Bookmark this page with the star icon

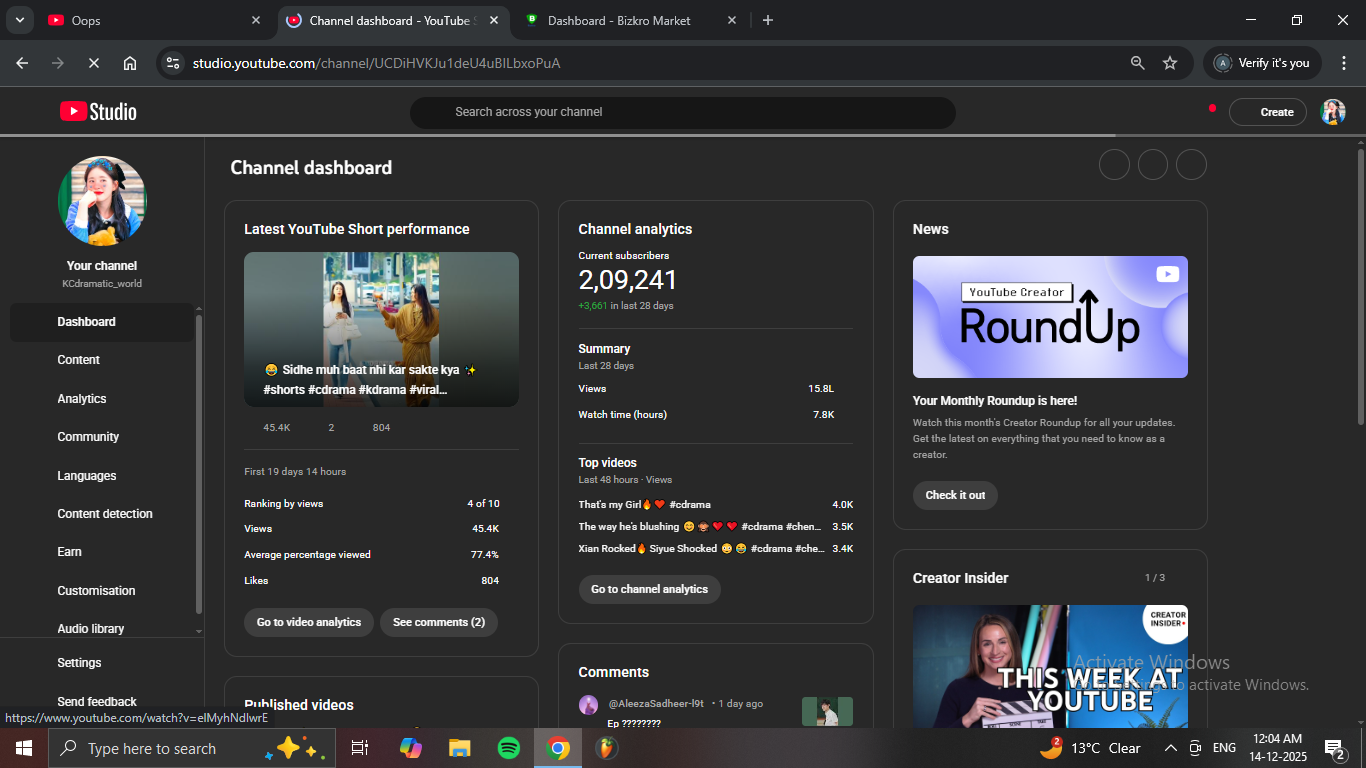click(x=1170, y=63)
